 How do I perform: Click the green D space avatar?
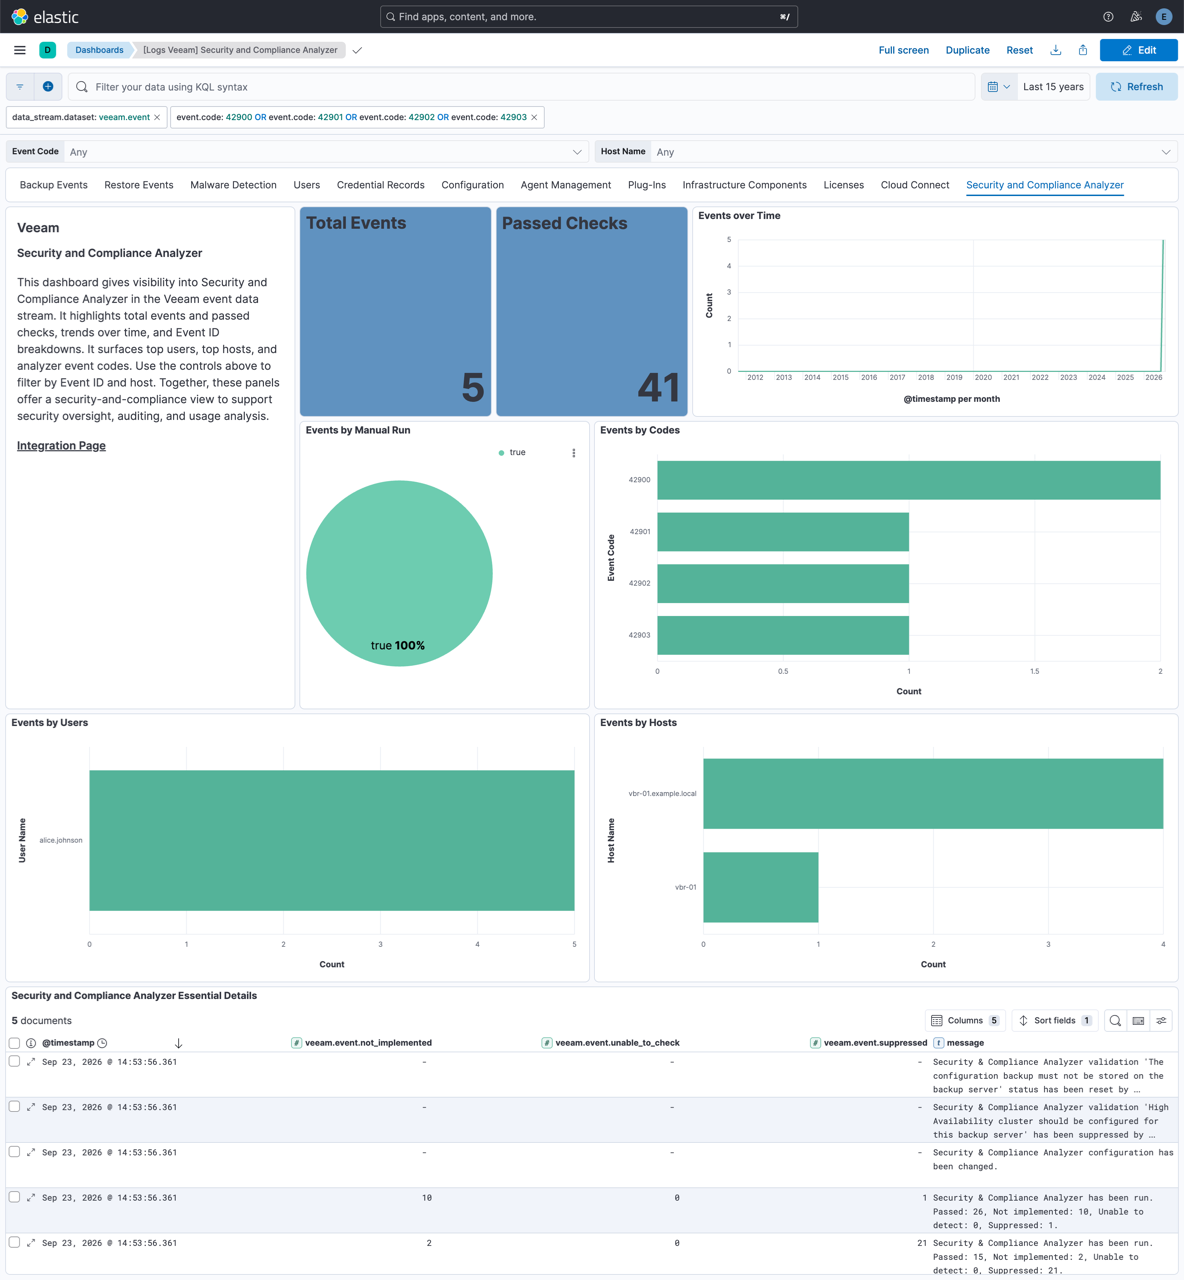[48, 50]
